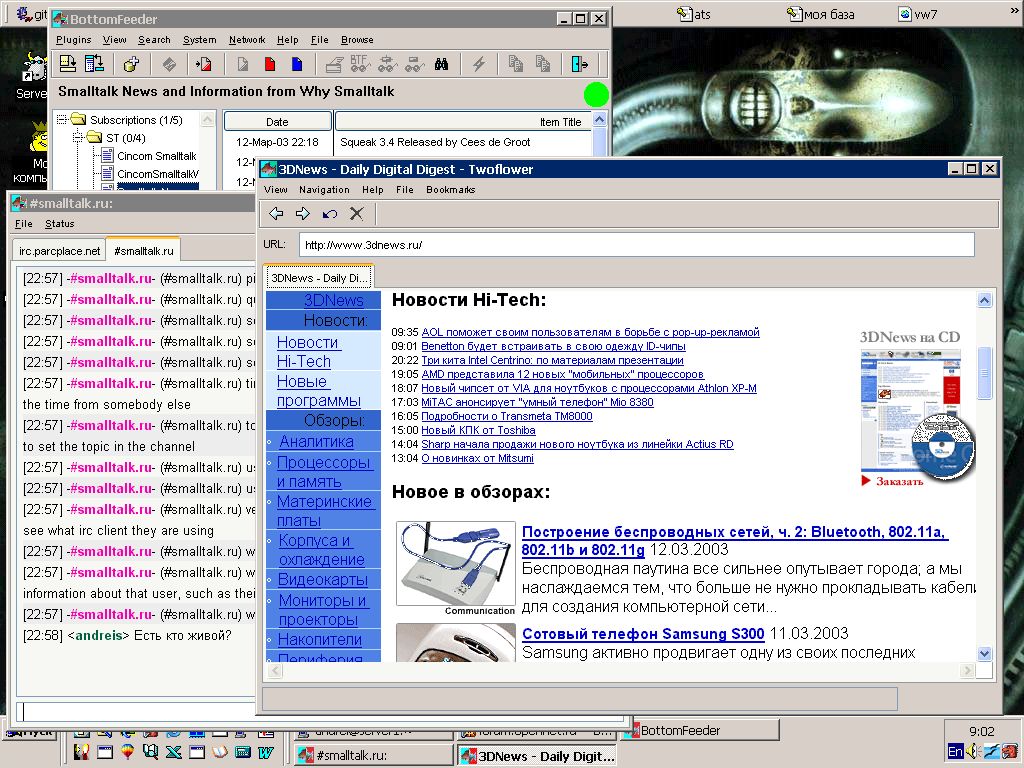Open Plugins menu in BottomFeeder

coord(74,40)
